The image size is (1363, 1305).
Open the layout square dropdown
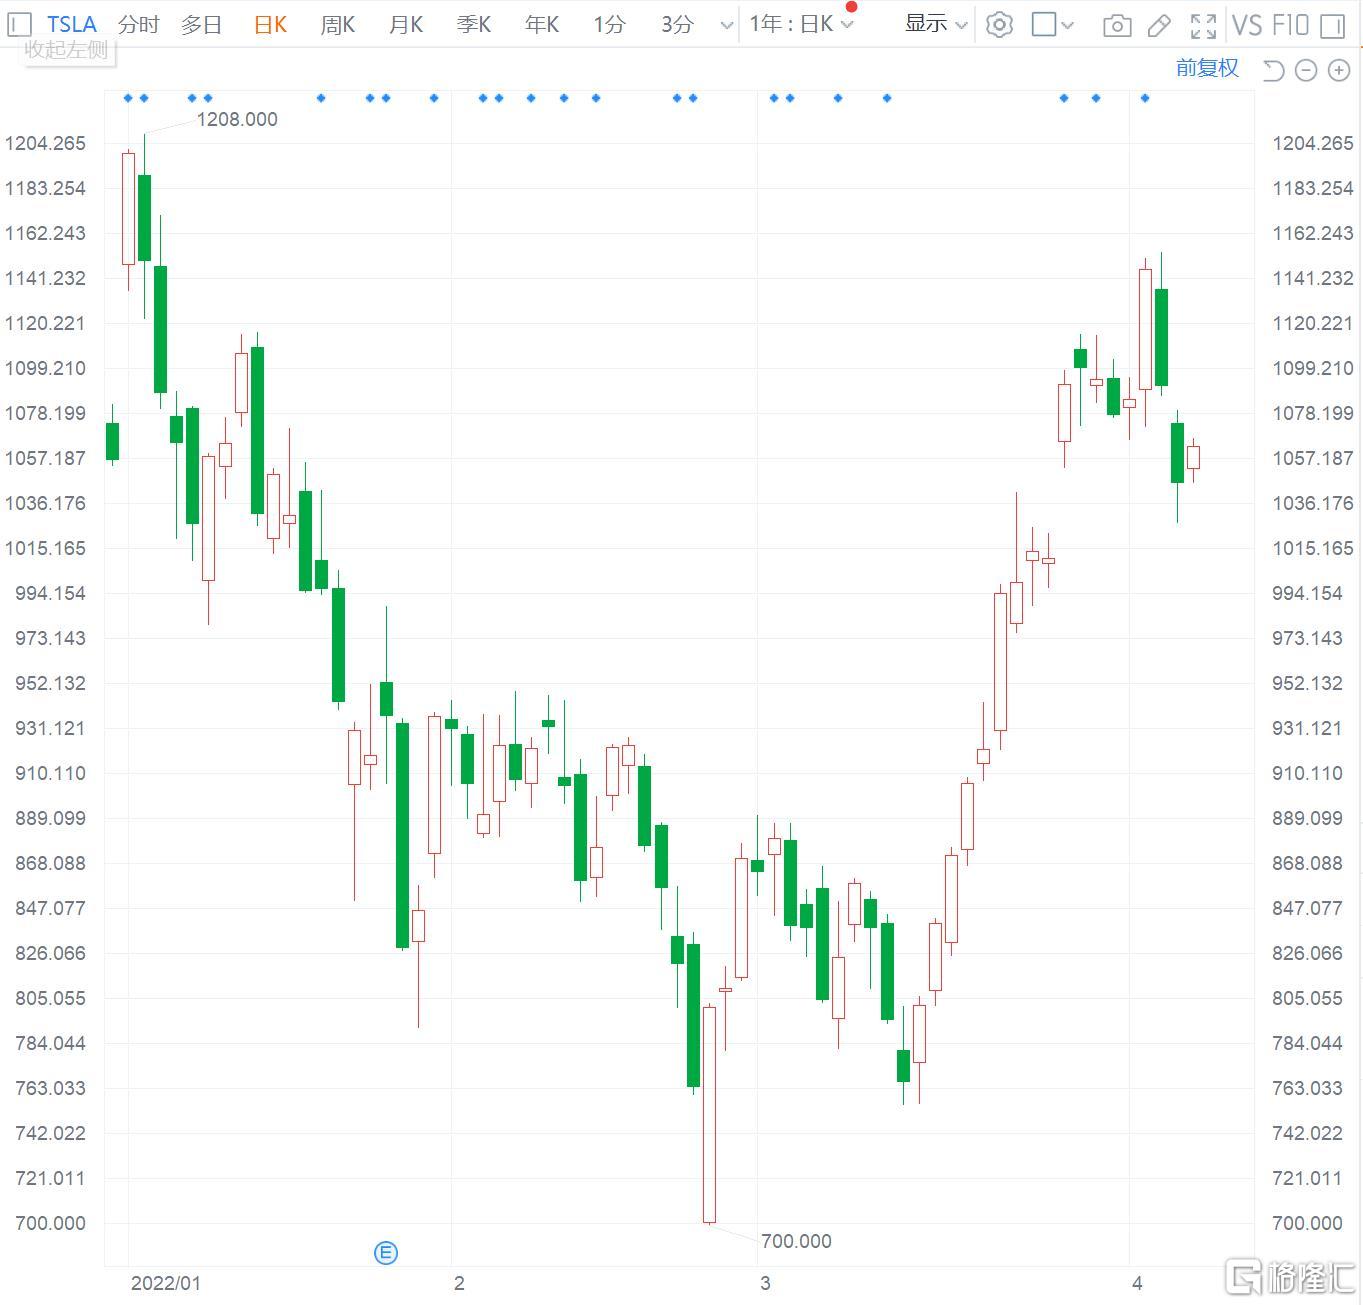click(x=1052, y=24)
